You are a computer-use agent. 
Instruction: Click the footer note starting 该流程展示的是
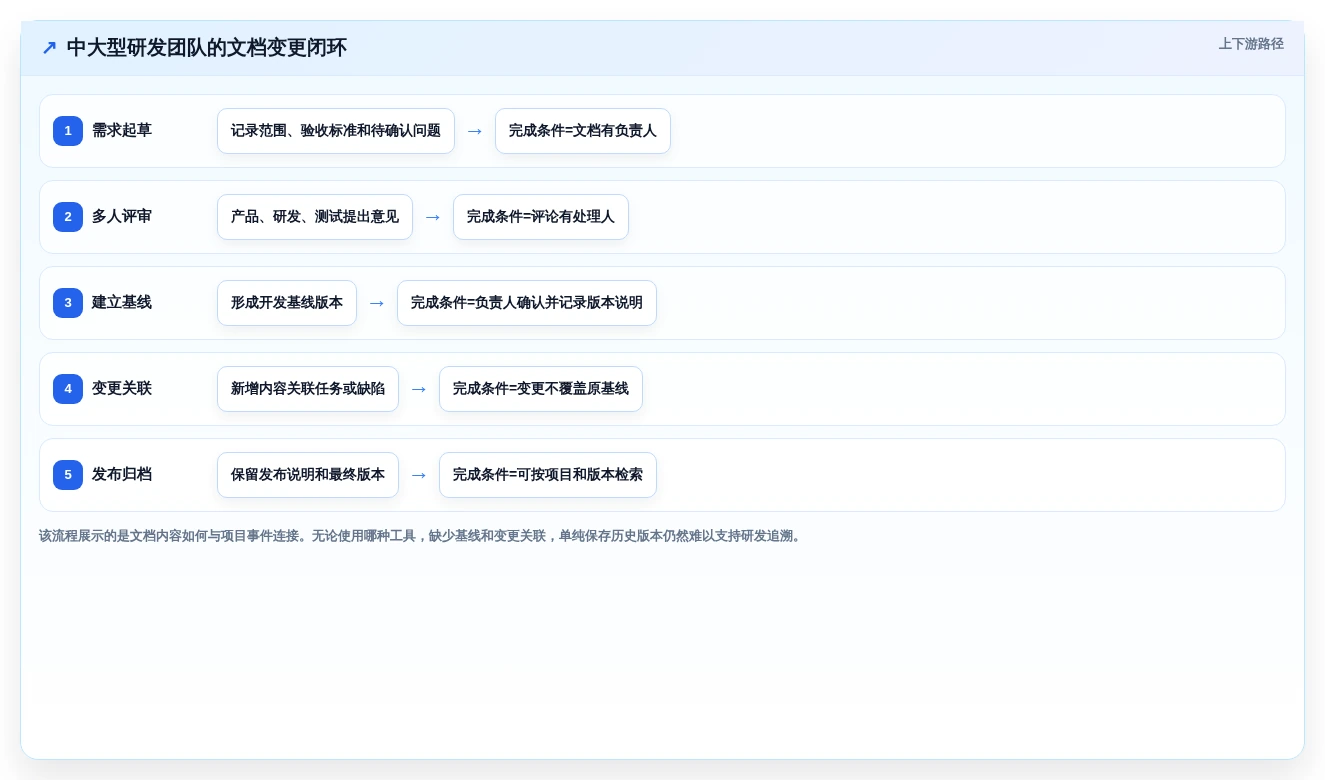pyautogui.click(x=422, y=536)
